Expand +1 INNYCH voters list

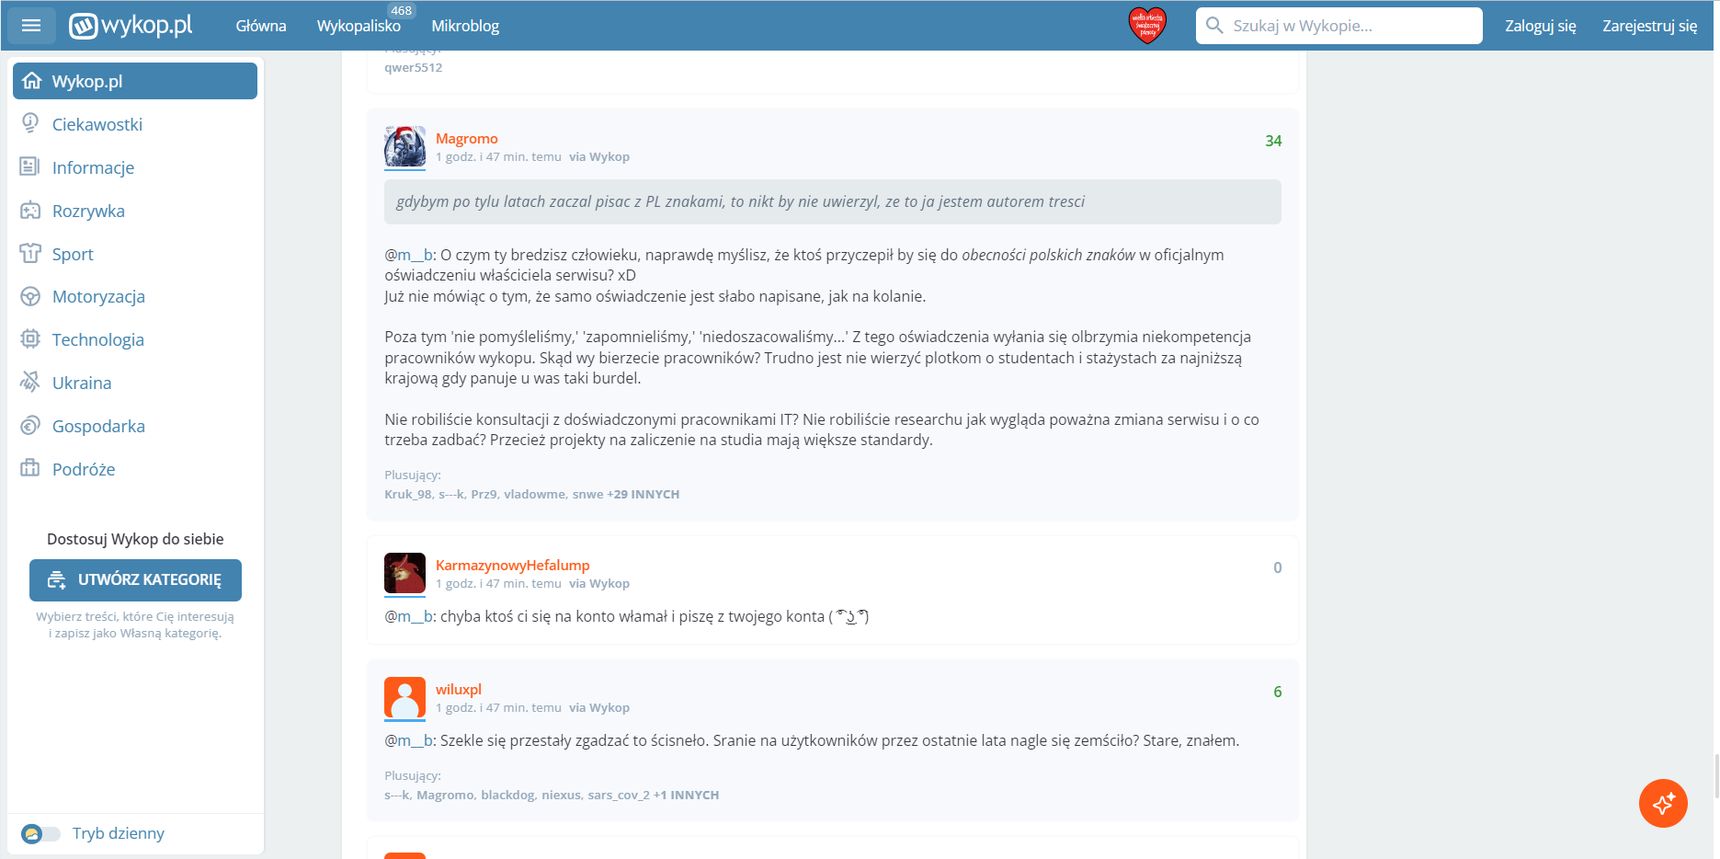686,795
